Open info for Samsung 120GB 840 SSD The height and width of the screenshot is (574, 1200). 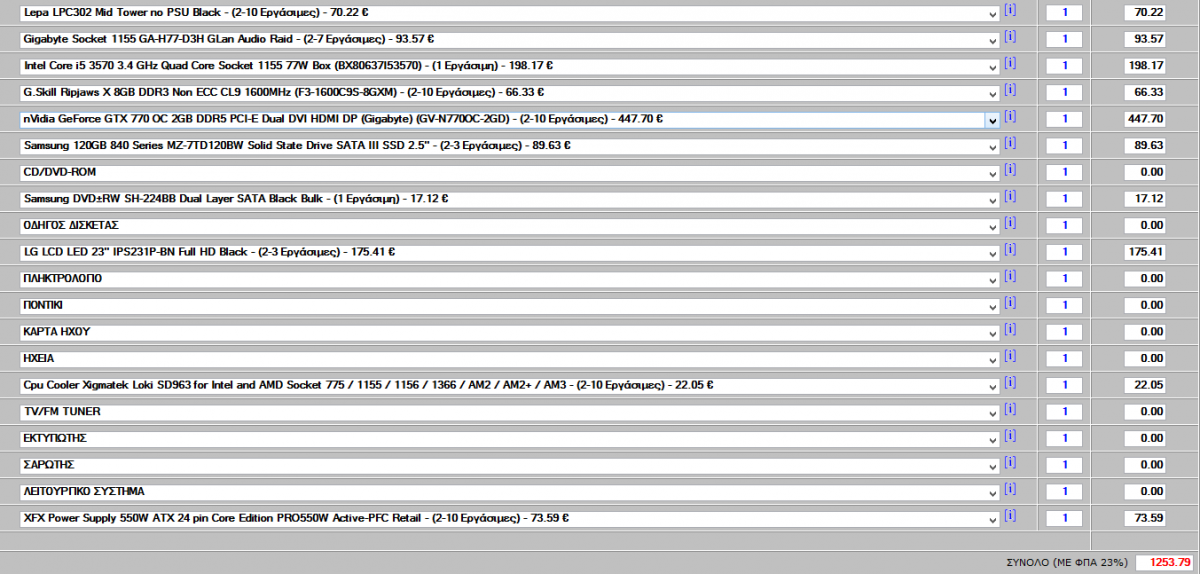(x=1010, y=143)
